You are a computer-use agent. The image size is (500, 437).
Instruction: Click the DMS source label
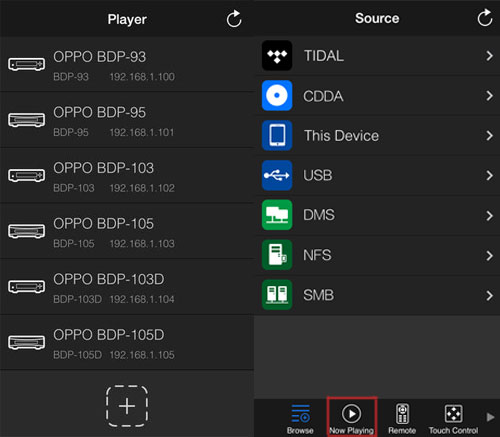click(x=319, y=215)
